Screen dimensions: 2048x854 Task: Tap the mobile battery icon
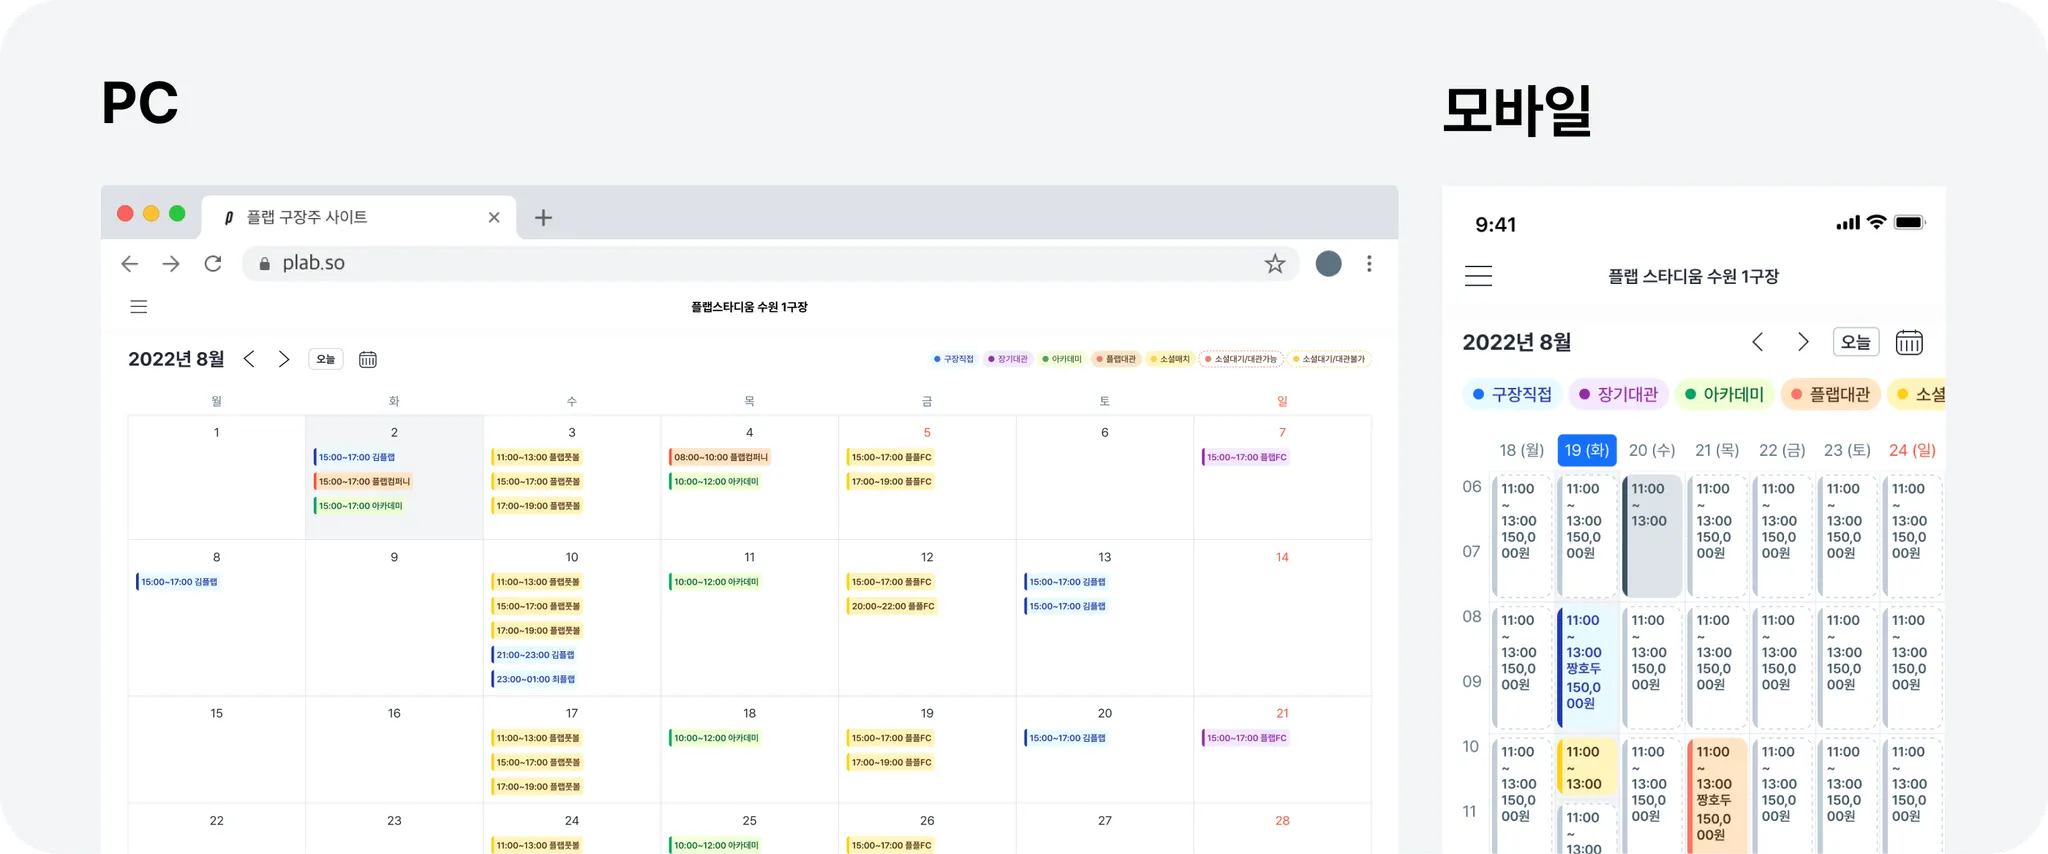click(1909, 222)
